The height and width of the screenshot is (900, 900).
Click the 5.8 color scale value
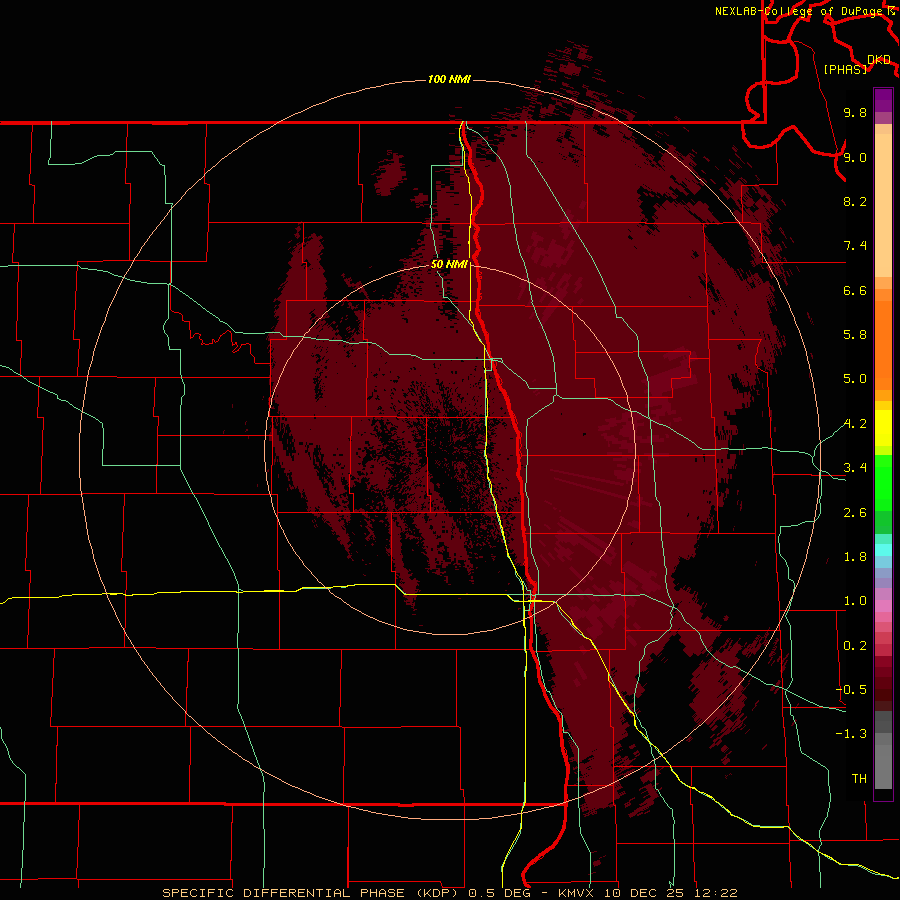click(855, 335)
